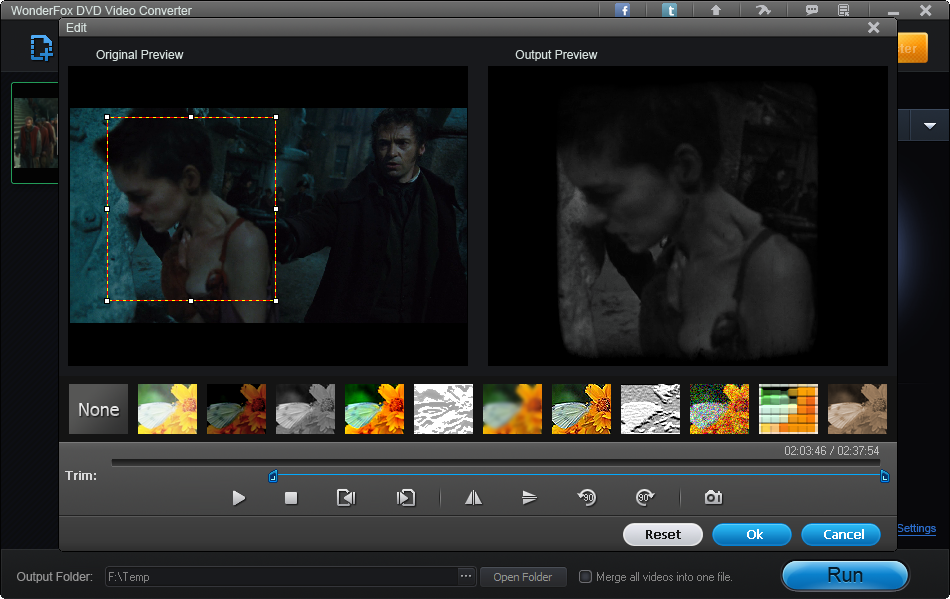Click the playback progress bar
Image resolution: width=950 pixels, height=599 pixels.
496,463
